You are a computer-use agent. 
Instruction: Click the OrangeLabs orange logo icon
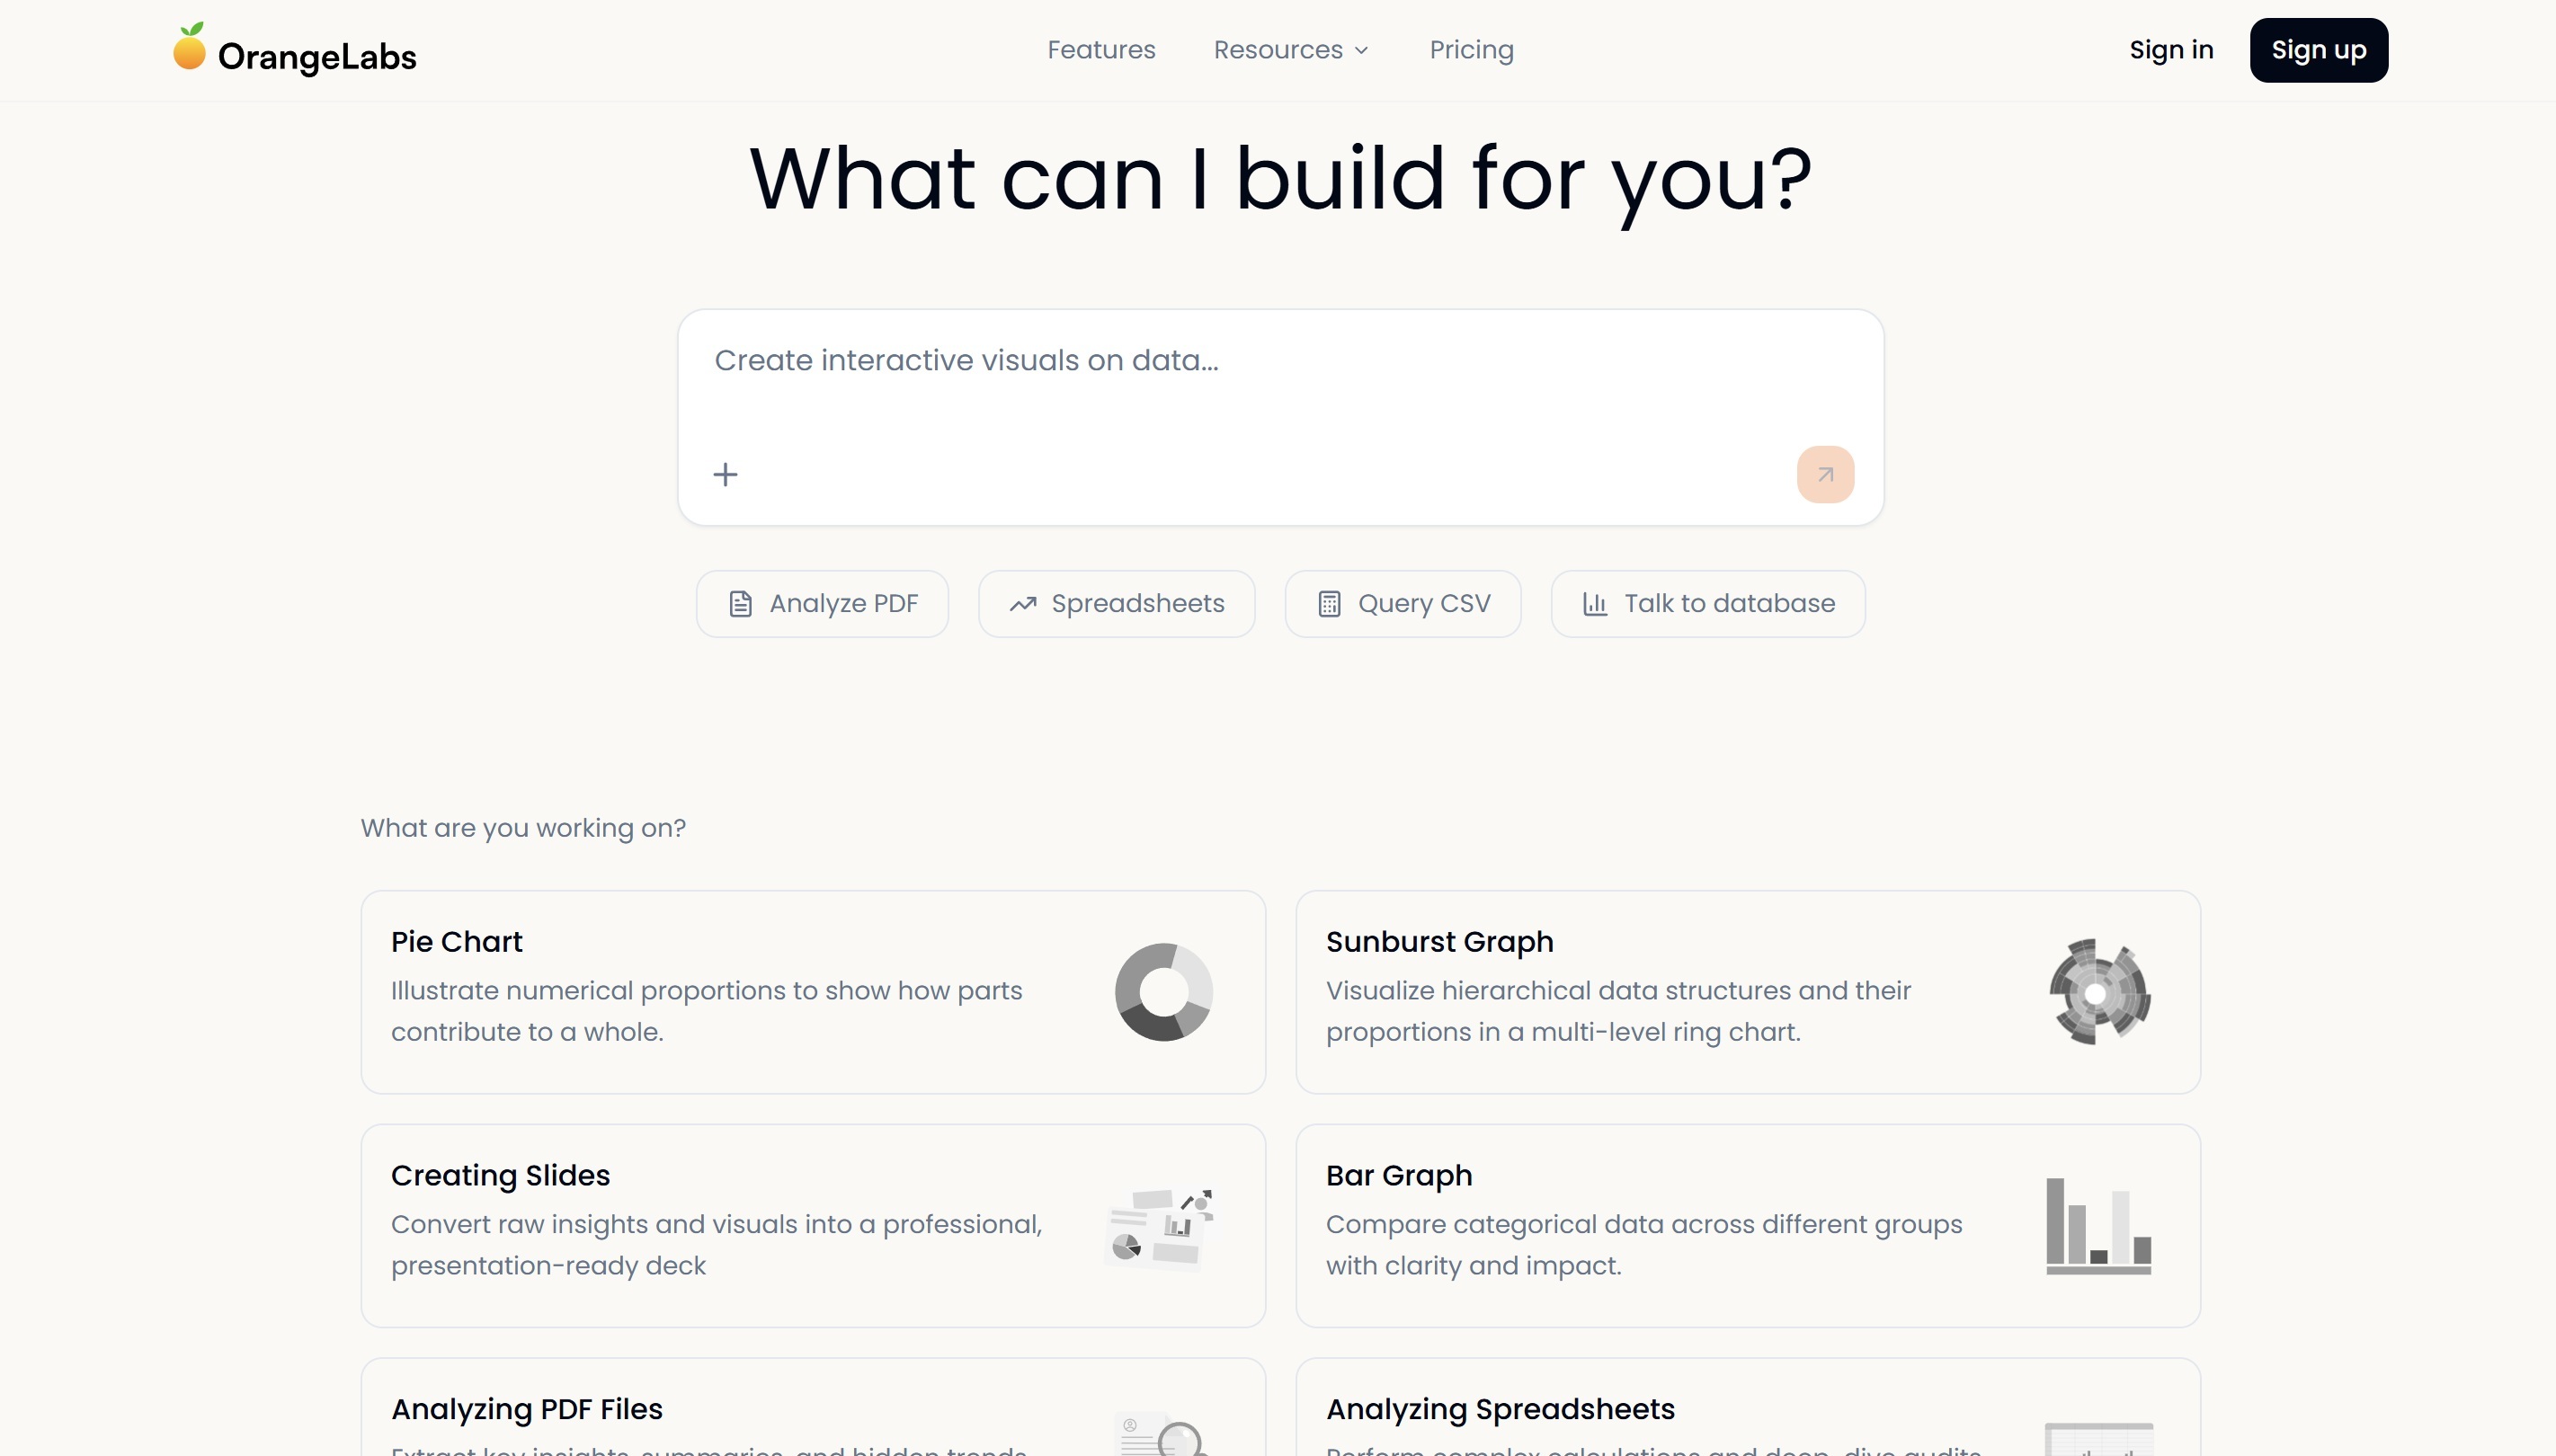pyautogui.click(x=189, y=47)
